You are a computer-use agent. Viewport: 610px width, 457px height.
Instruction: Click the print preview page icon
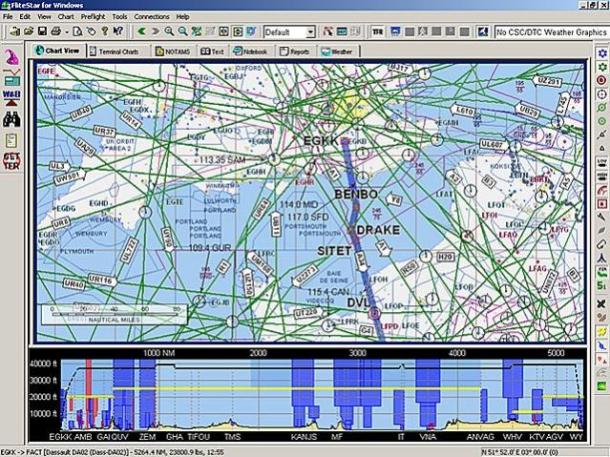click(77, 32)
